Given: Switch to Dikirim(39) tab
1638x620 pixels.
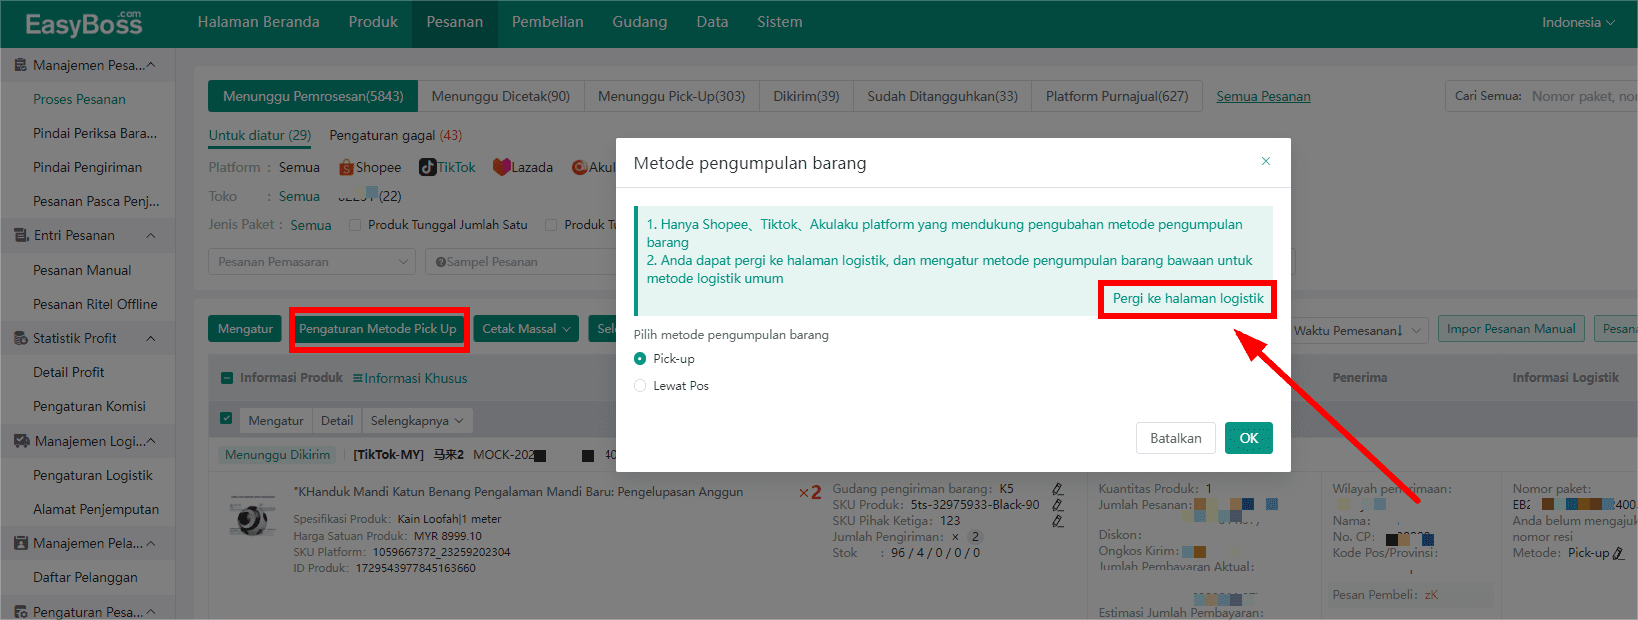Looking at the screenshot, I should (x=806, y=96).
